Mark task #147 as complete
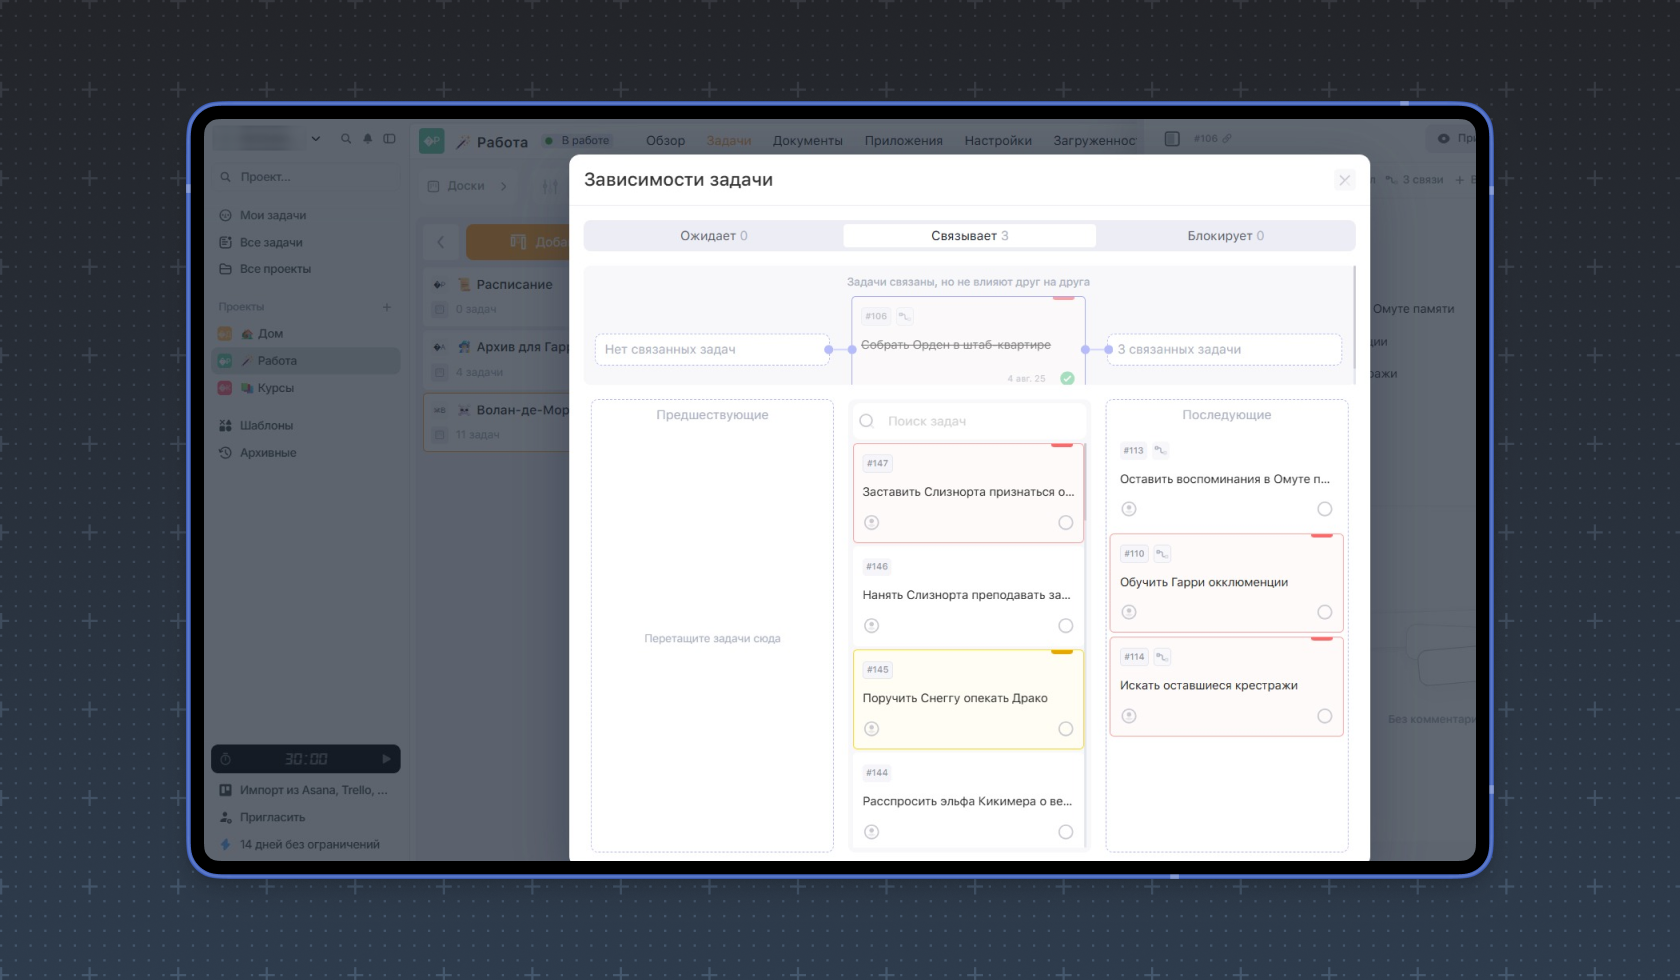Viewport: 1680px width, 980px height. tap(1065, 523)
